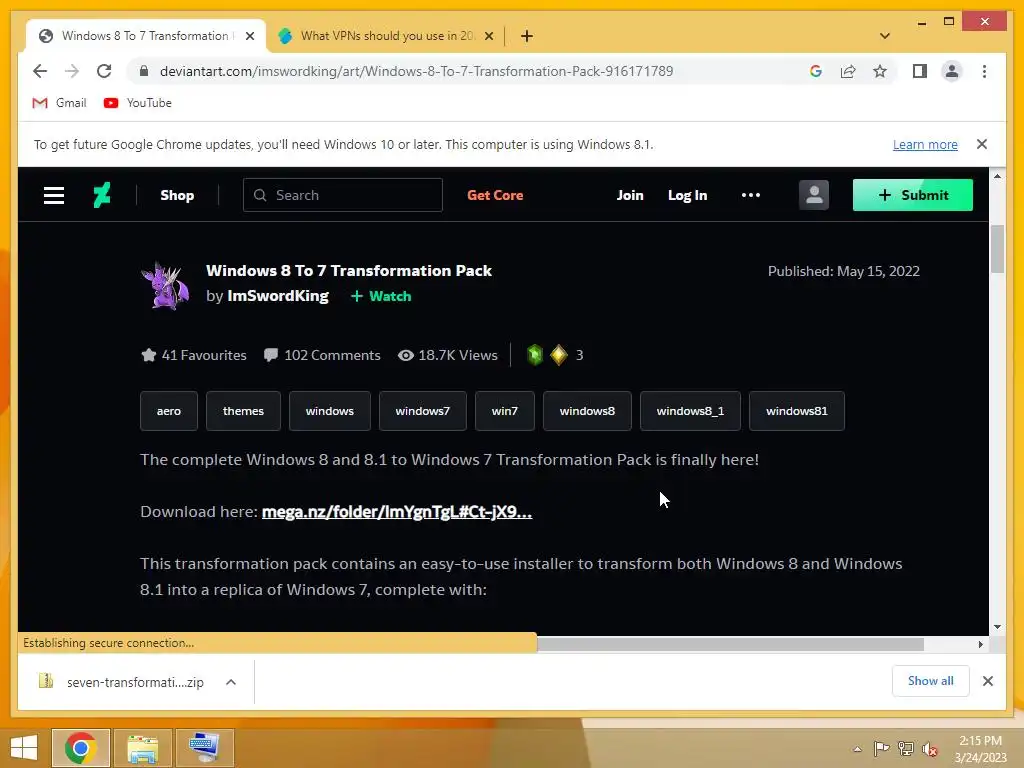This screenshot has height=768, width=1024.
Task: Open the mega.nz download folder link
Action: (x=396, y=511)
